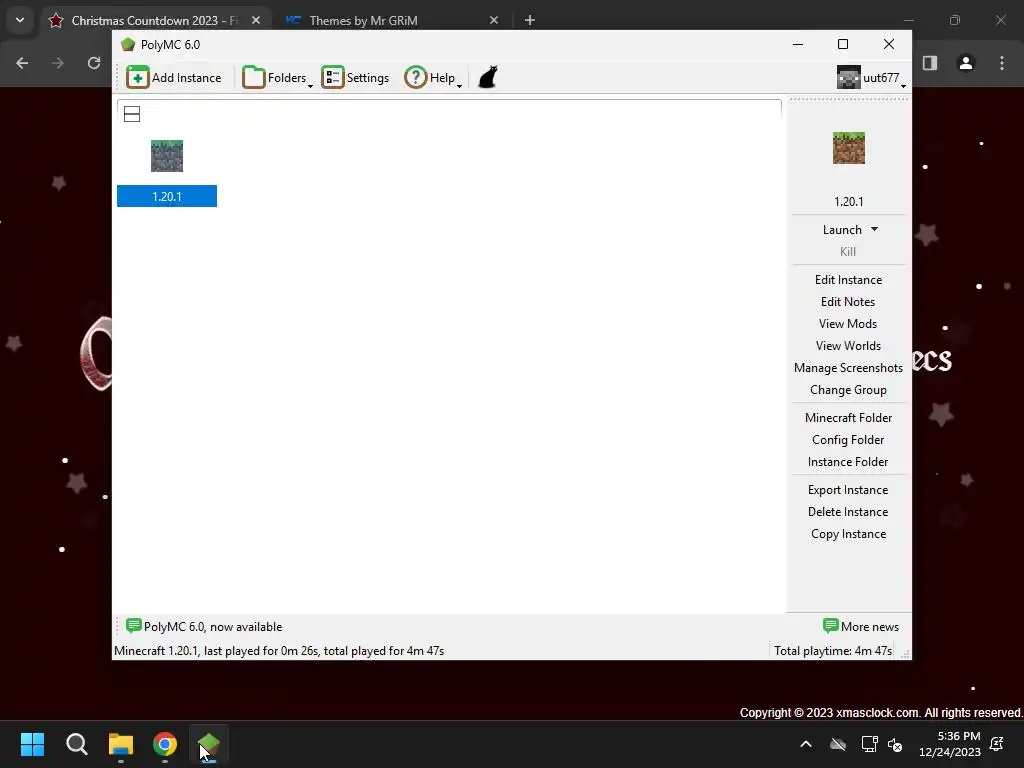Image resolution: width=1024 pixels, height=768 pixels.
Task: Expand the Launch dropdown arrow
Action: (874, 229)
